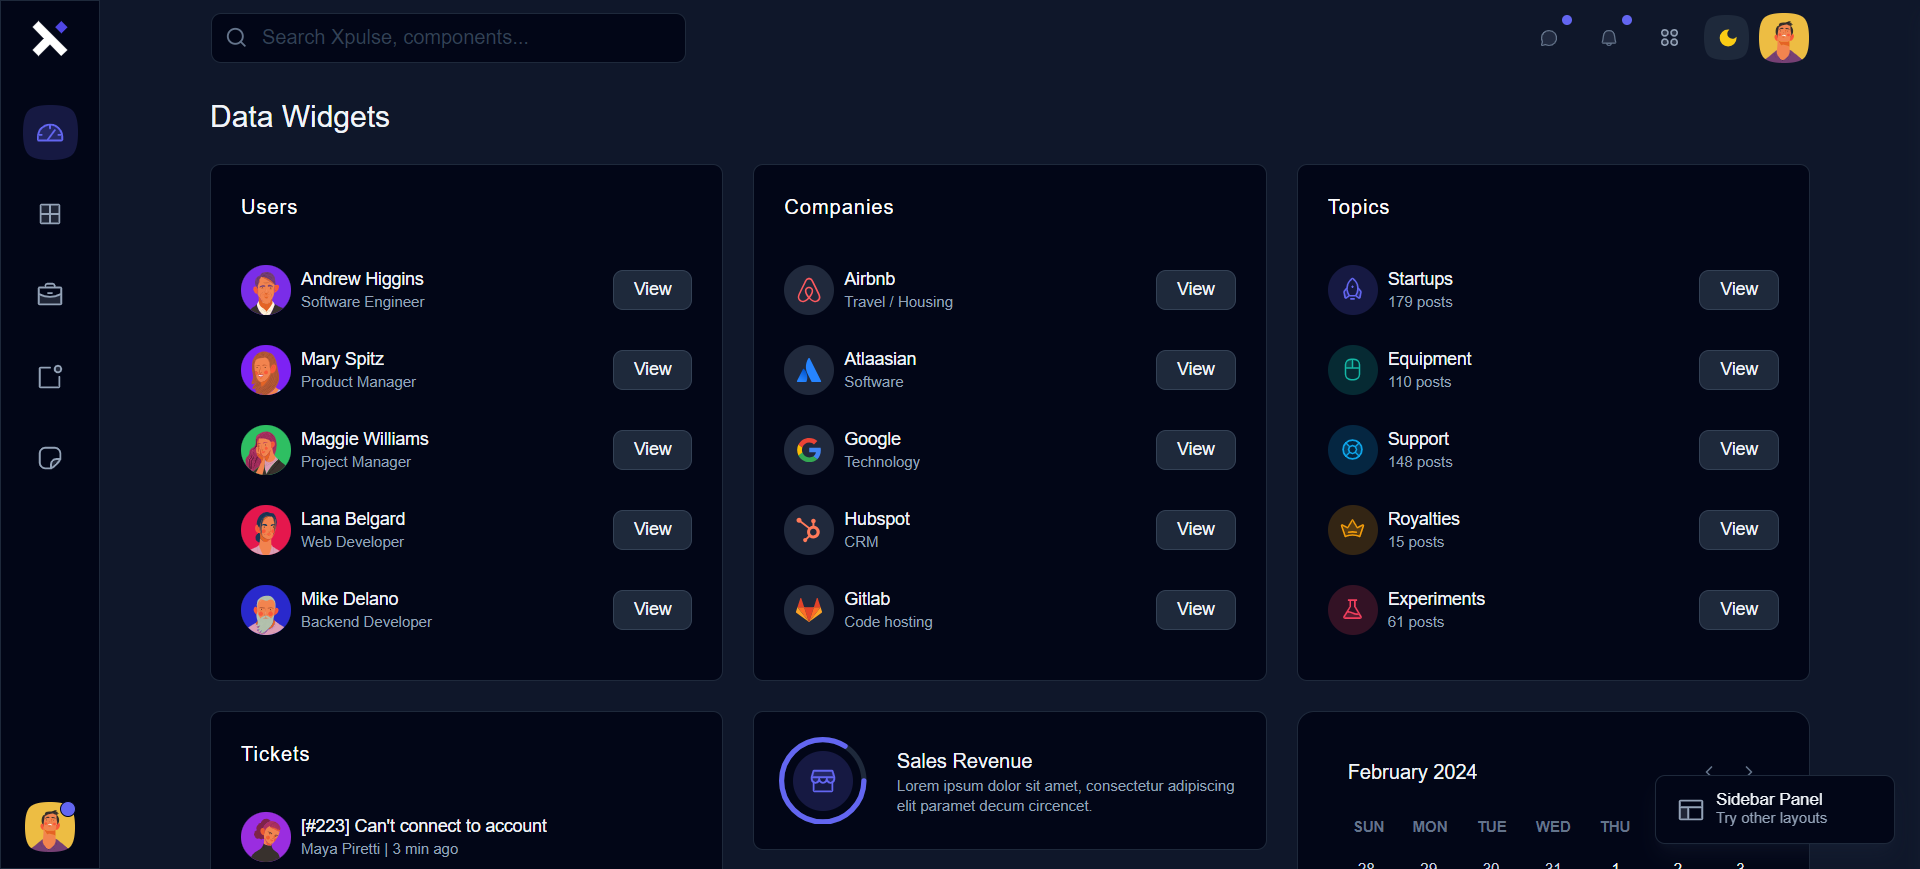Click the grid layout sidebar icon
1920x869 pixels.
[x=50, y=214]
